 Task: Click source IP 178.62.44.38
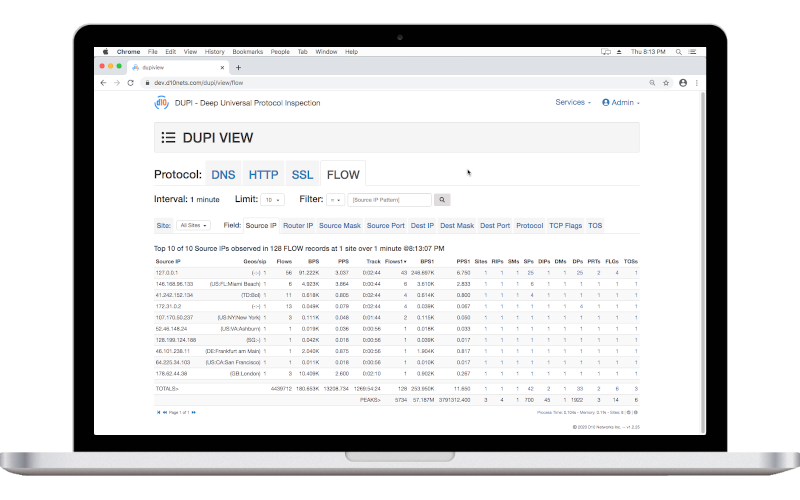pyautogui.click(x=171, y=374)
